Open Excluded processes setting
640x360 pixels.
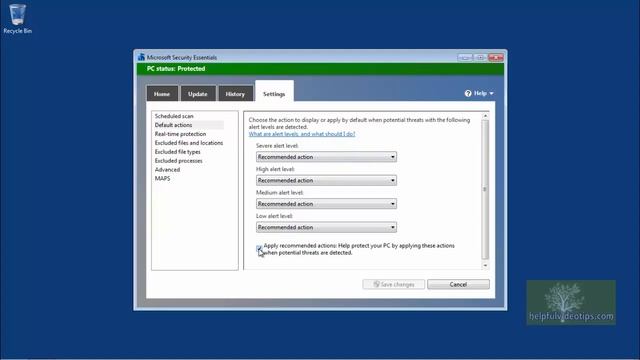(x=179, y=161)
